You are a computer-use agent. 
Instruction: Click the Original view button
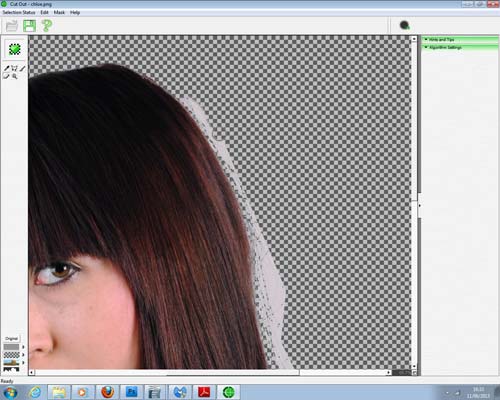tap(11, 338)
